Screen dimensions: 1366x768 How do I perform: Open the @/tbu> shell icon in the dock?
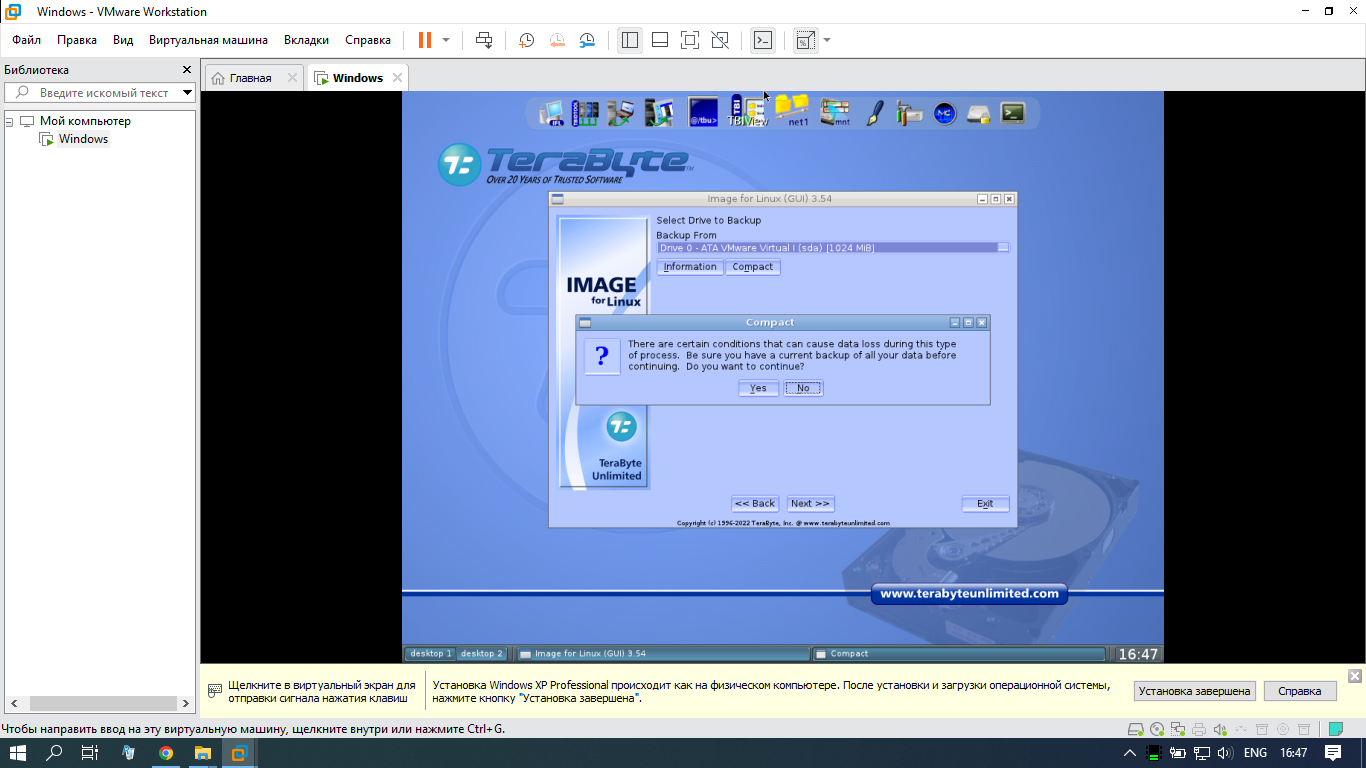(x=703, y=113)
